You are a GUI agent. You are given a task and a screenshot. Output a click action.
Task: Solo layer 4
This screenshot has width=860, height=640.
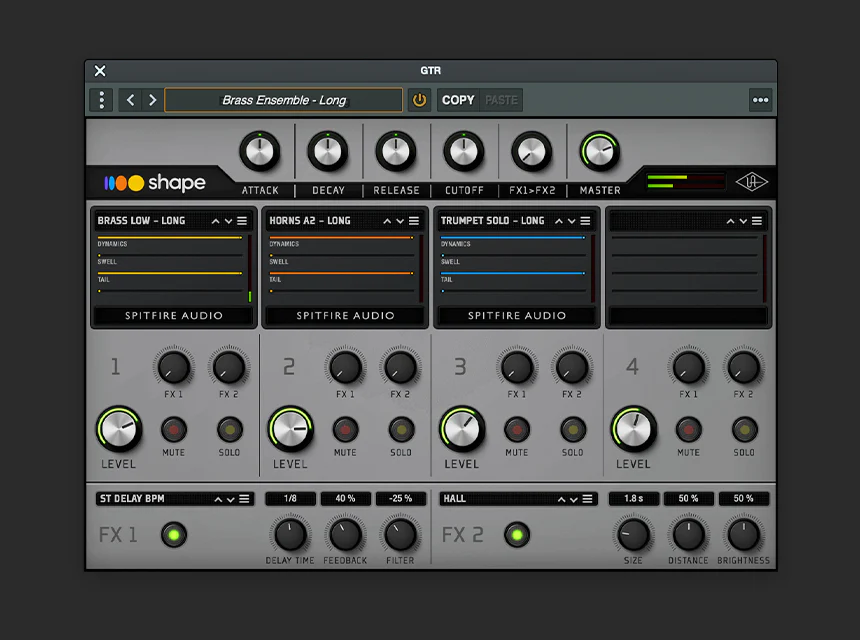pyautogui.click(x=744, y=430)
